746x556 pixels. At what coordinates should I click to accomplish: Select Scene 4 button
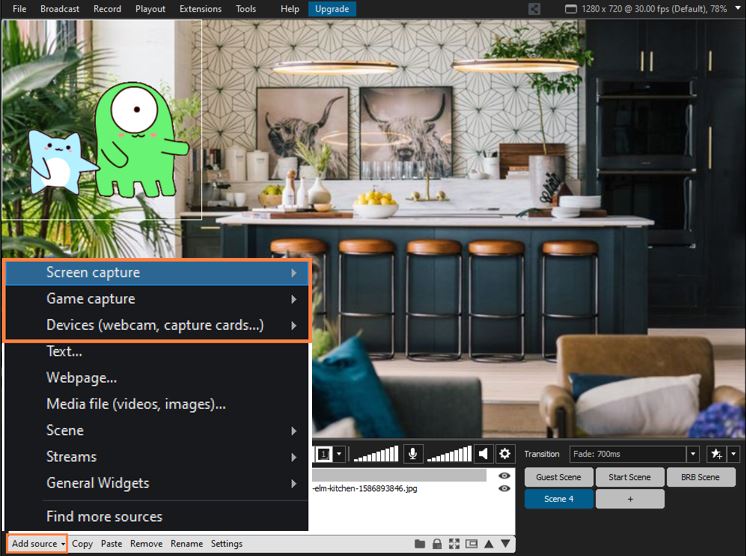559,499
